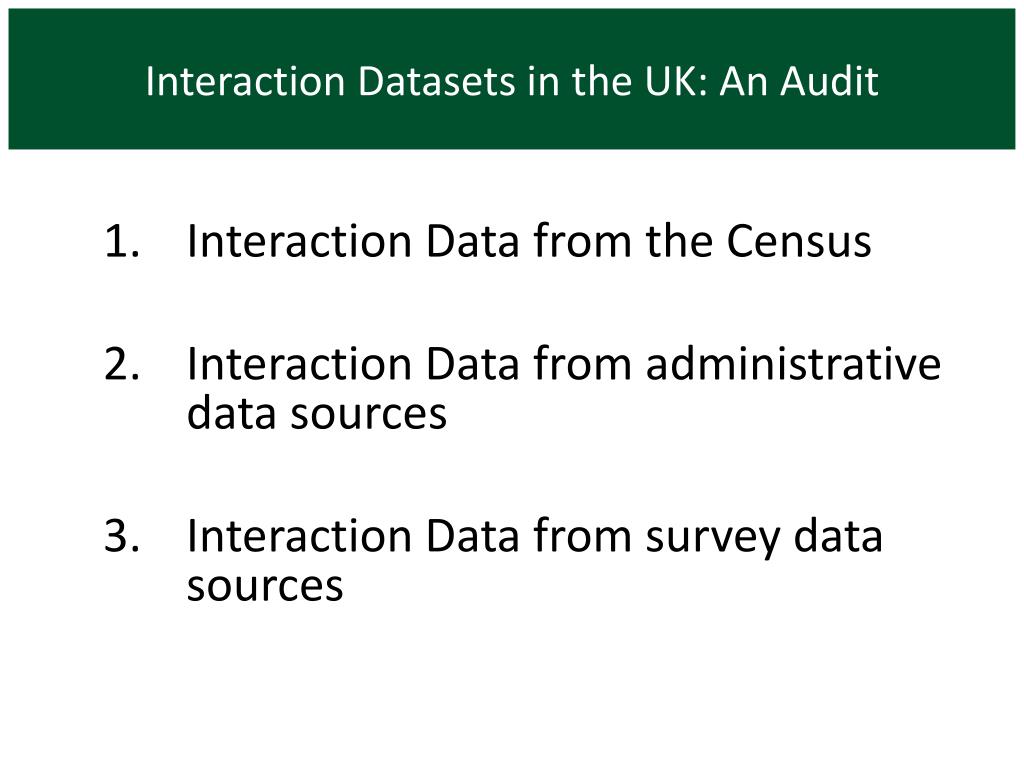
Task: Click the list number '2.'
Action: pyautogui.click(x=122, y=364)
